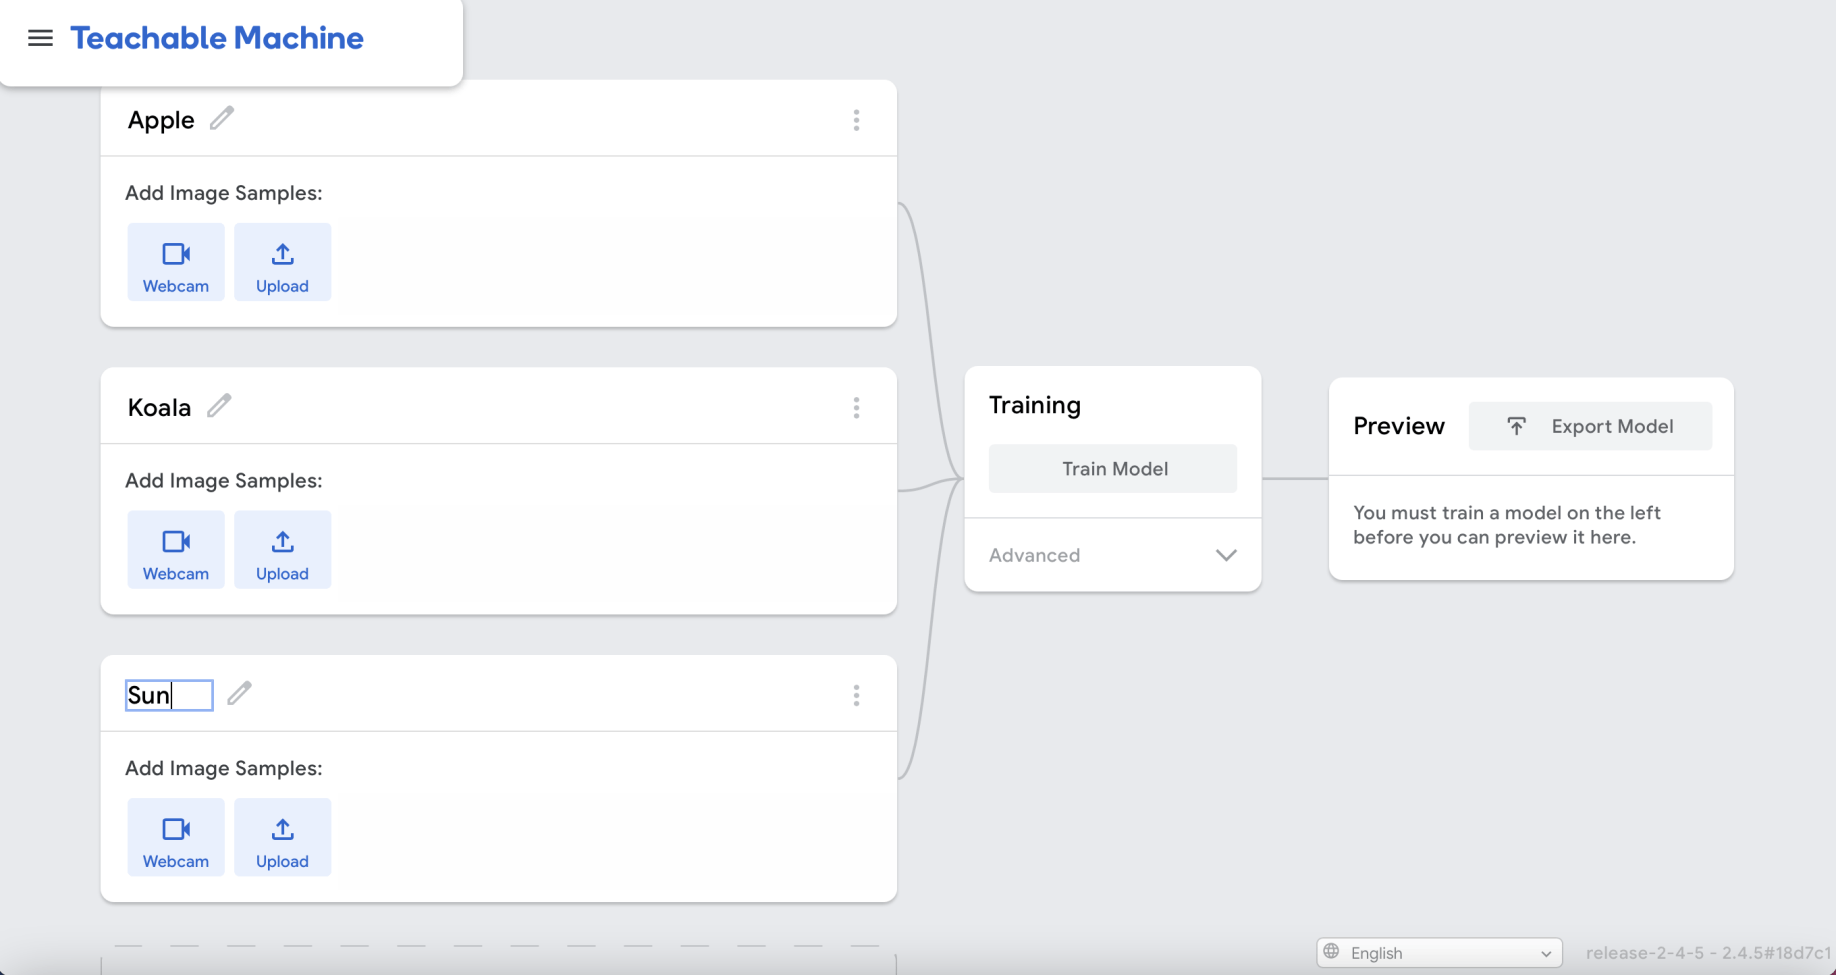Click the Export Model button
This screenshot has width=1836, height=975.
click(1590, 426)
